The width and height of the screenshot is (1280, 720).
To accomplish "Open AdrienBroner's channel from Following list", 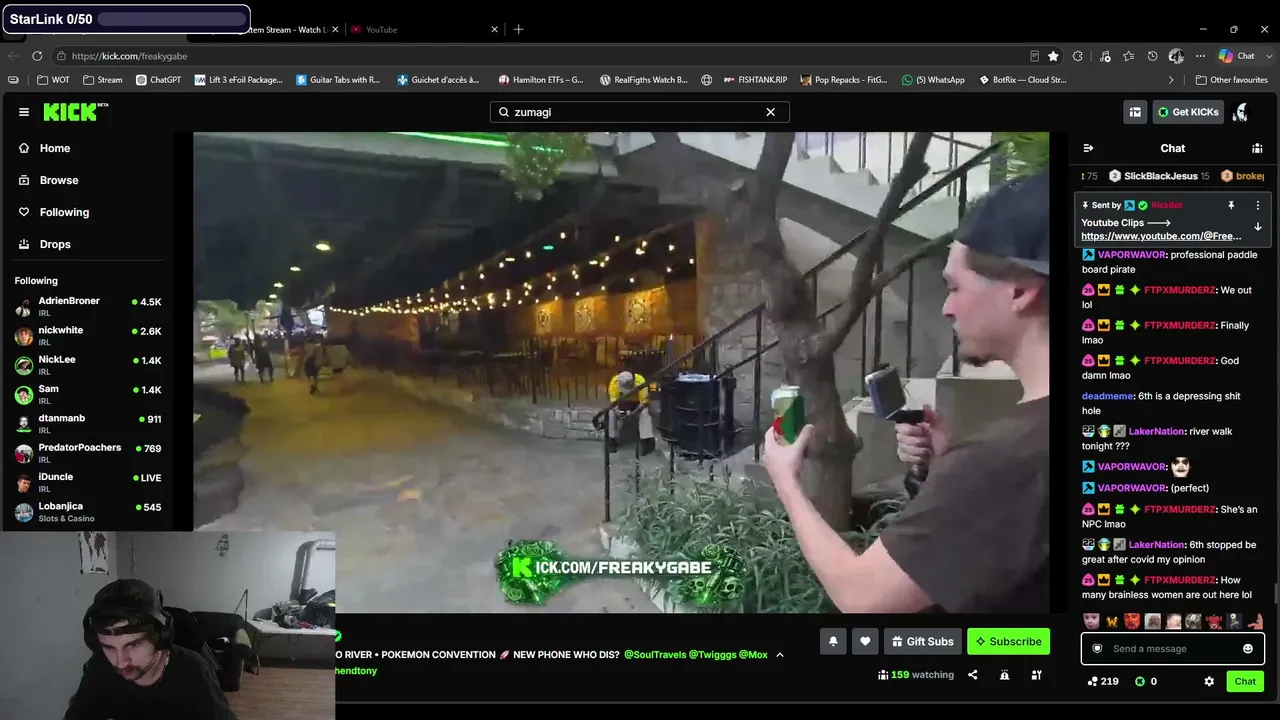I will pos(88,307).
